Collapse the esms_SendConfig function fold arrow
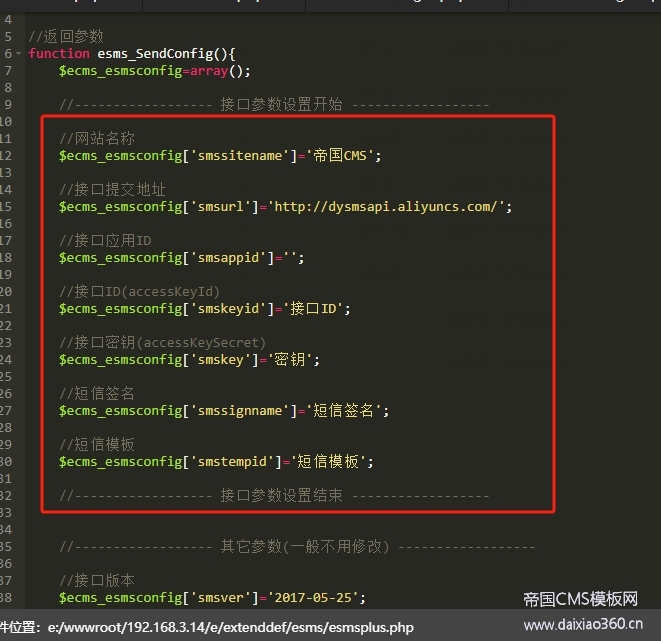This screenshot has width=661, height=641. [x=20, y=54]
